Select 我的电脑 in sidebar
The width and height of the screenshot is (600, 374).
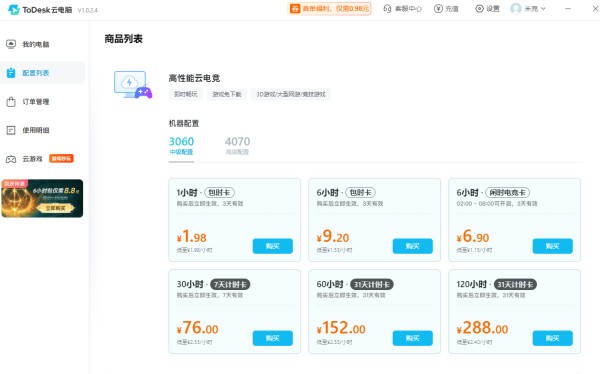tap(42, 44)
